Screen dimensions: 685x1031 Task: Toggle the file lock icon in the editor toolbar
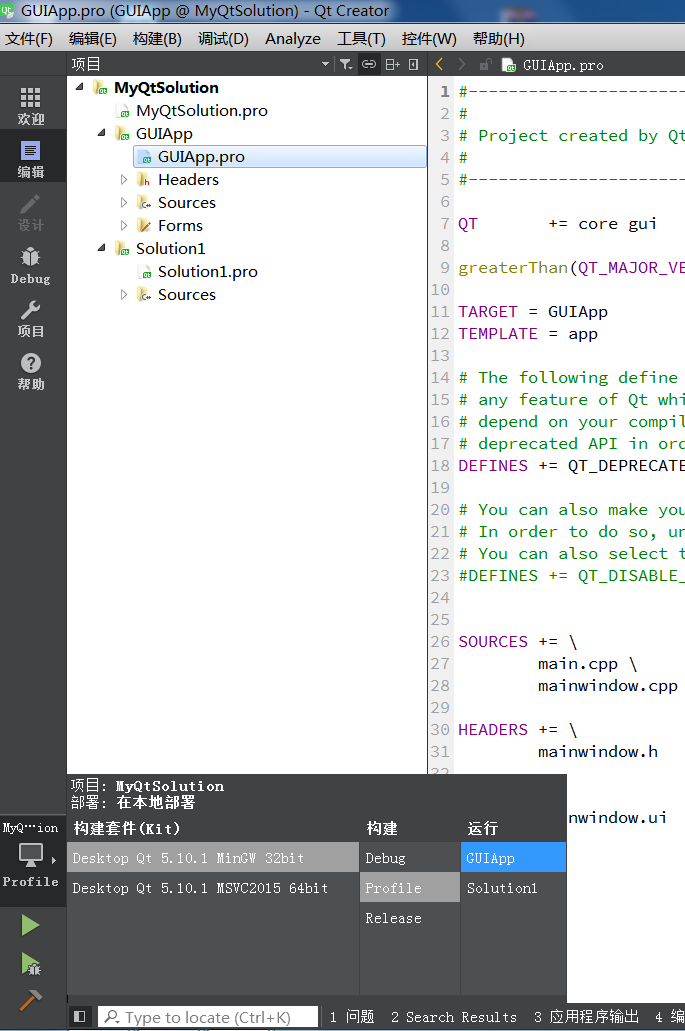(x=485, y=64)
